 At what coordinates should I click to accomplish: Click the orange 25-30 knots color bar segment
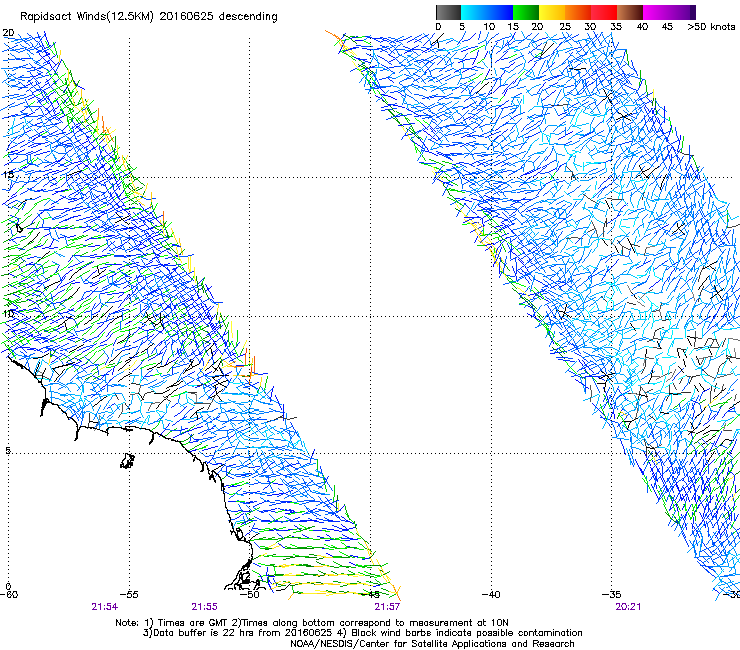pyautogui.click(x=578, y=12)
